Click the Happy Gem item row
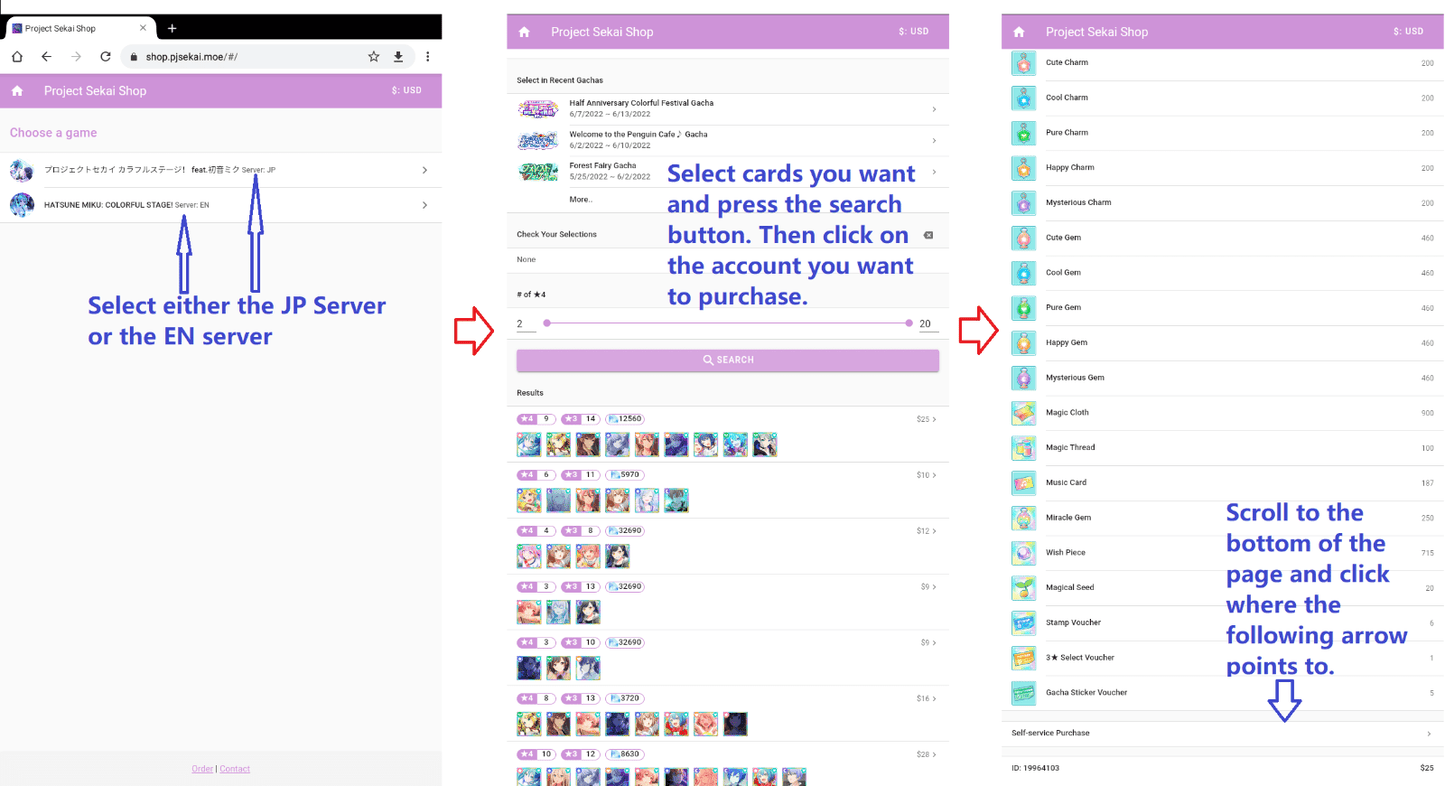Viewport: 1445px width, 786px height. point(1222,343)
